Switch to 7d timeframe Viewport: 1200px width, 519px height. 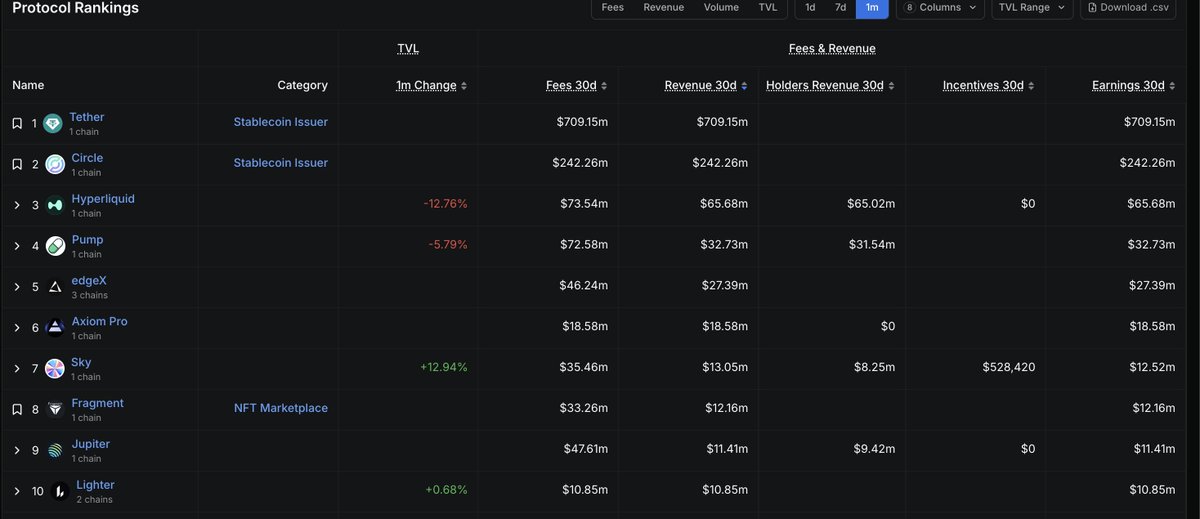[841, 8]
